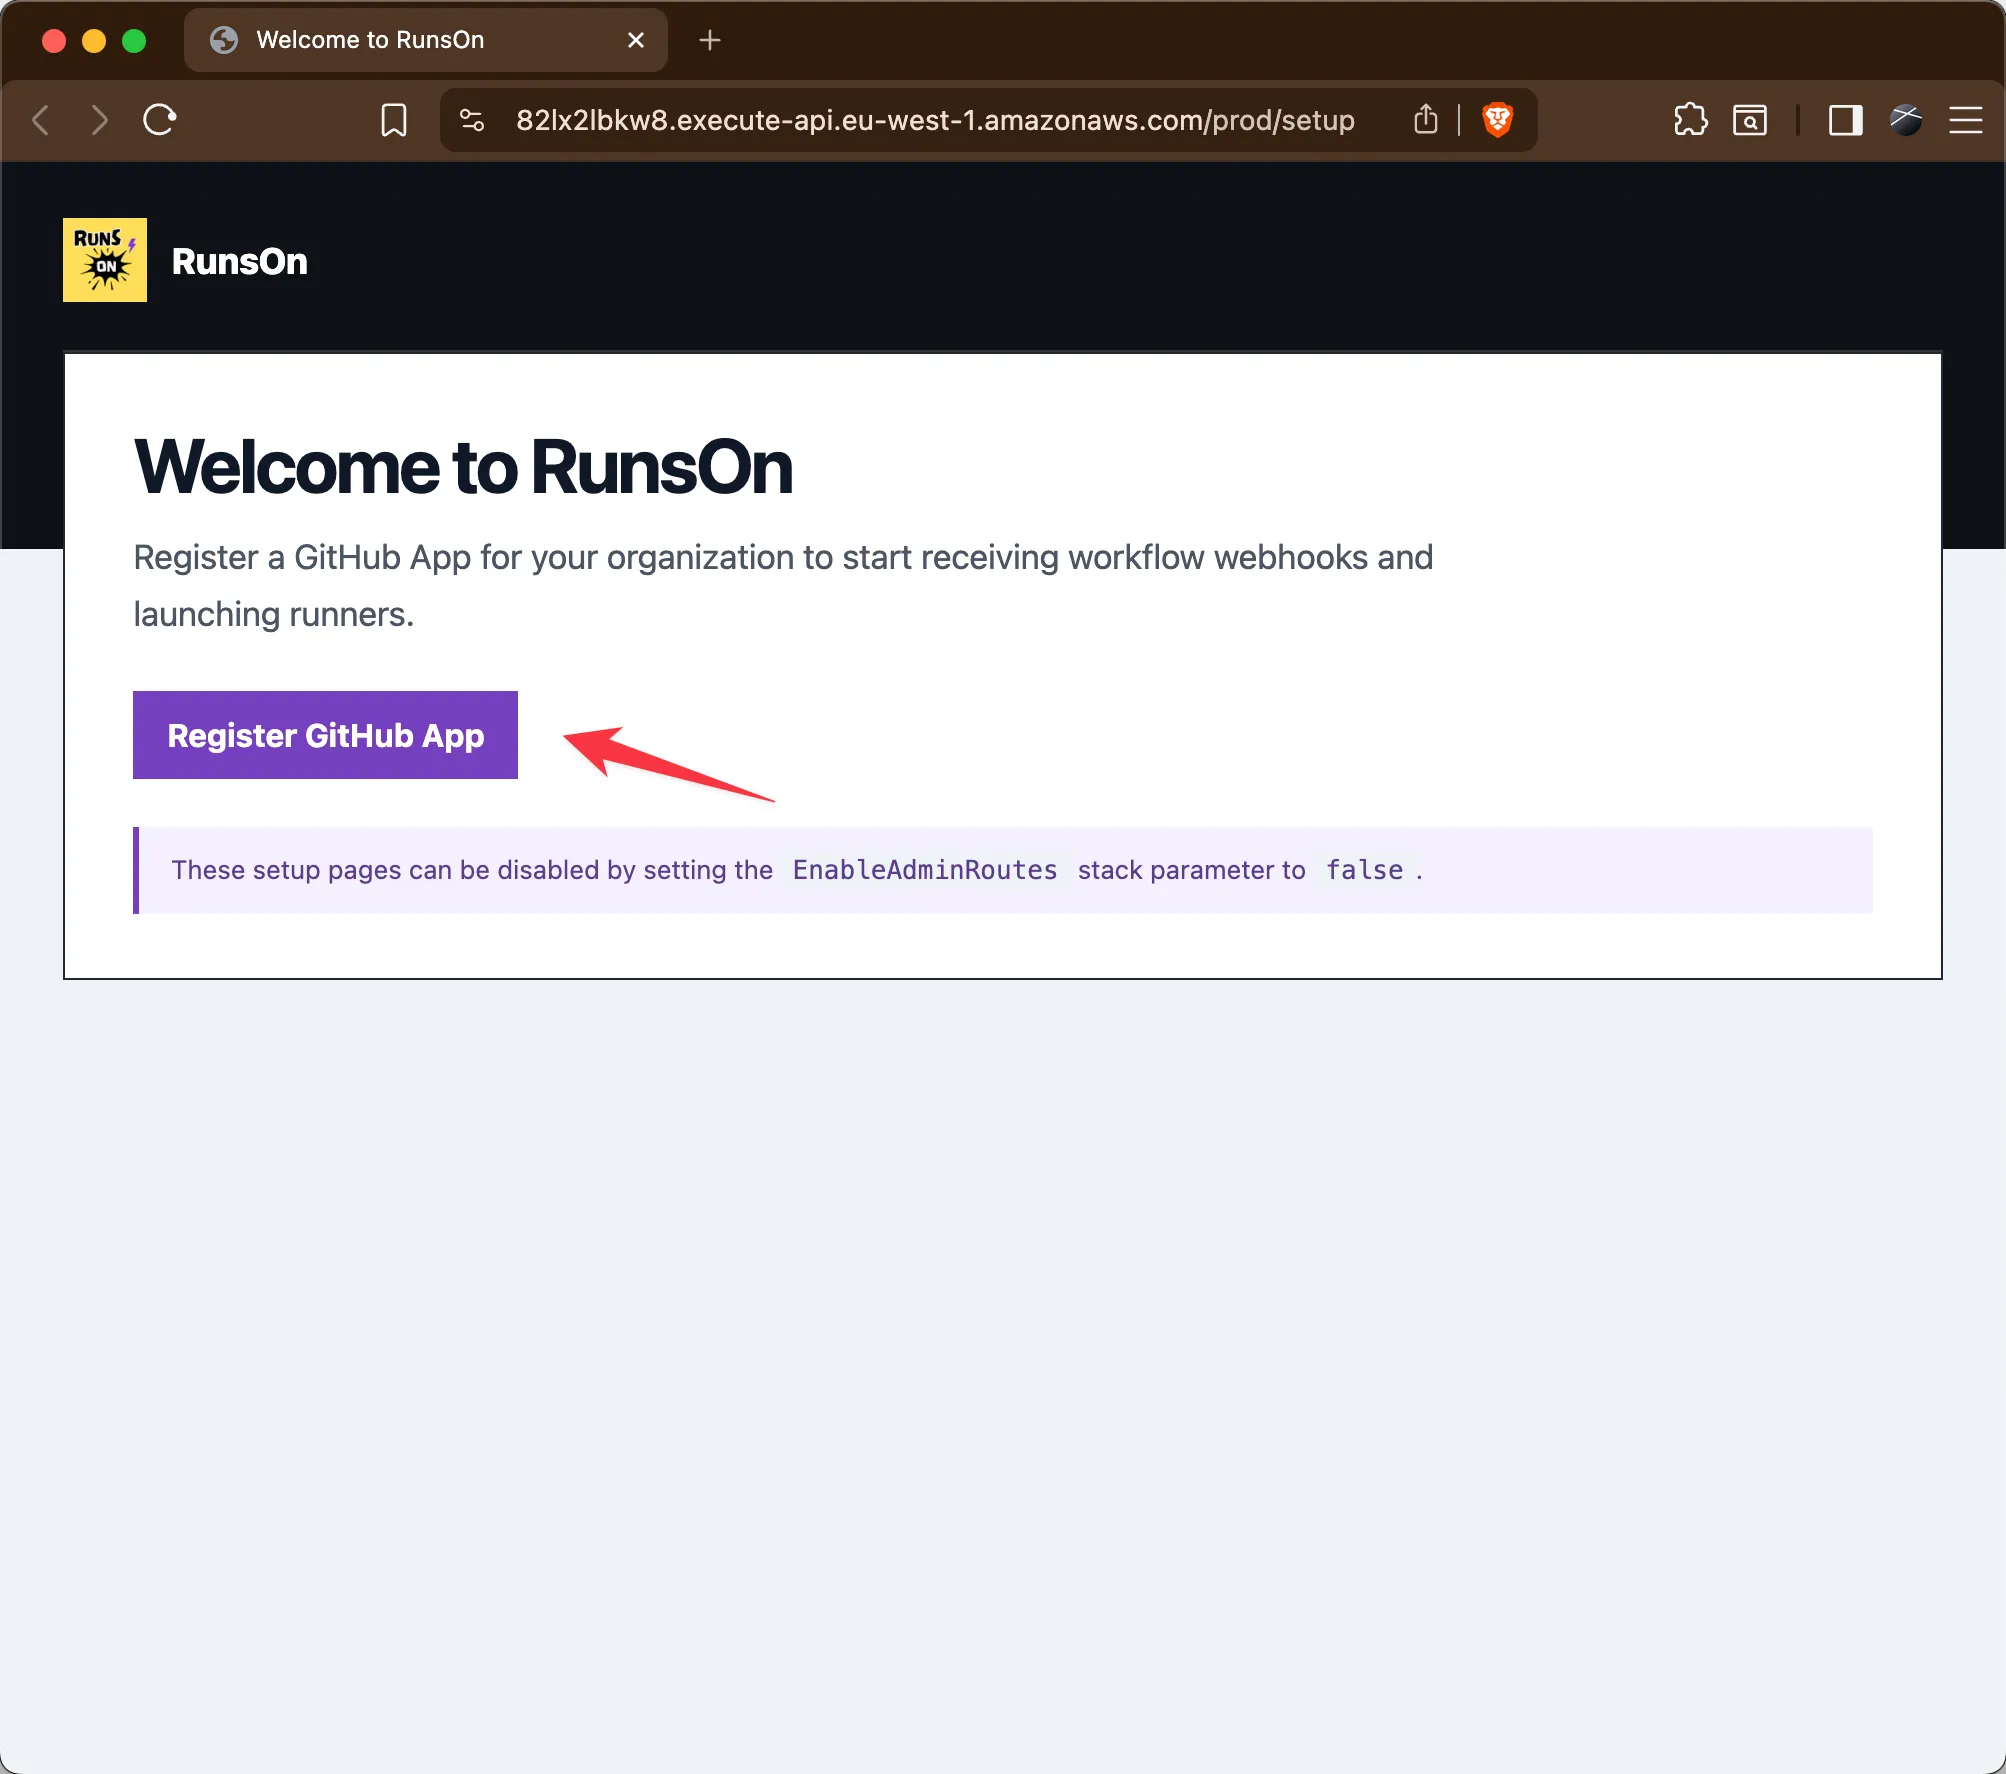
Task: Open the tab search window icon
Action: [1750, 120]
